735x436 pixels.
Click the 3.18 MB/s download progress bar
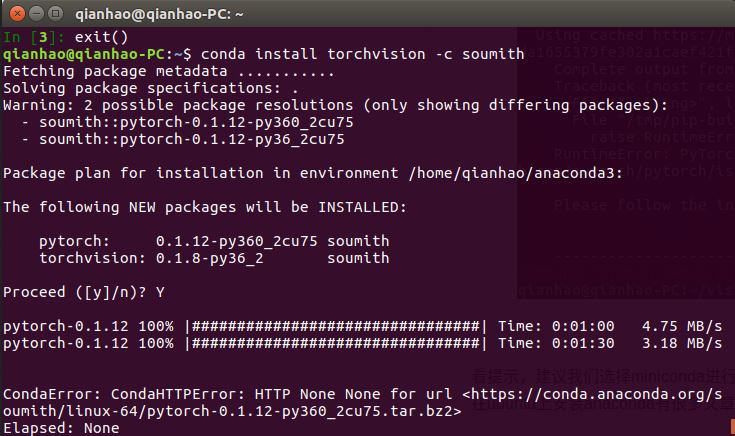pos(337,343)
